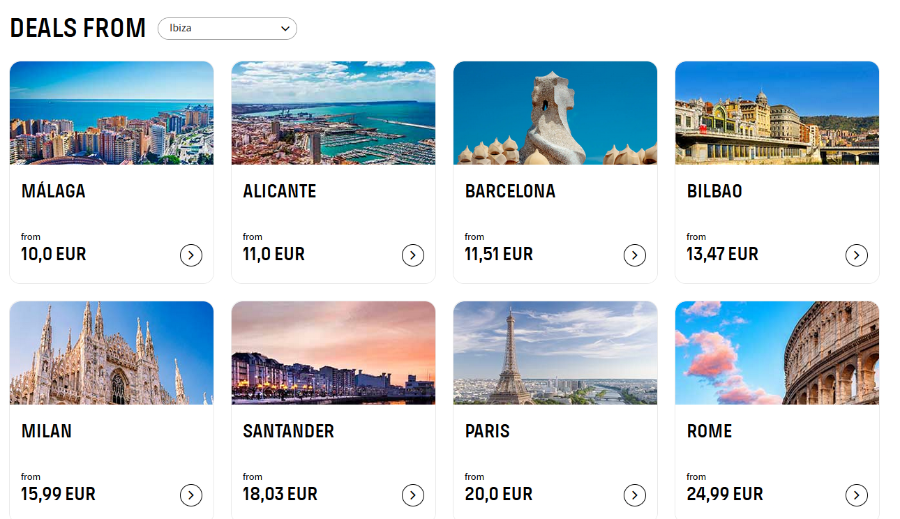Screen dimensions: 900x519
Task: Click the arrow icon on Paris card
Action: click(635, 495)
